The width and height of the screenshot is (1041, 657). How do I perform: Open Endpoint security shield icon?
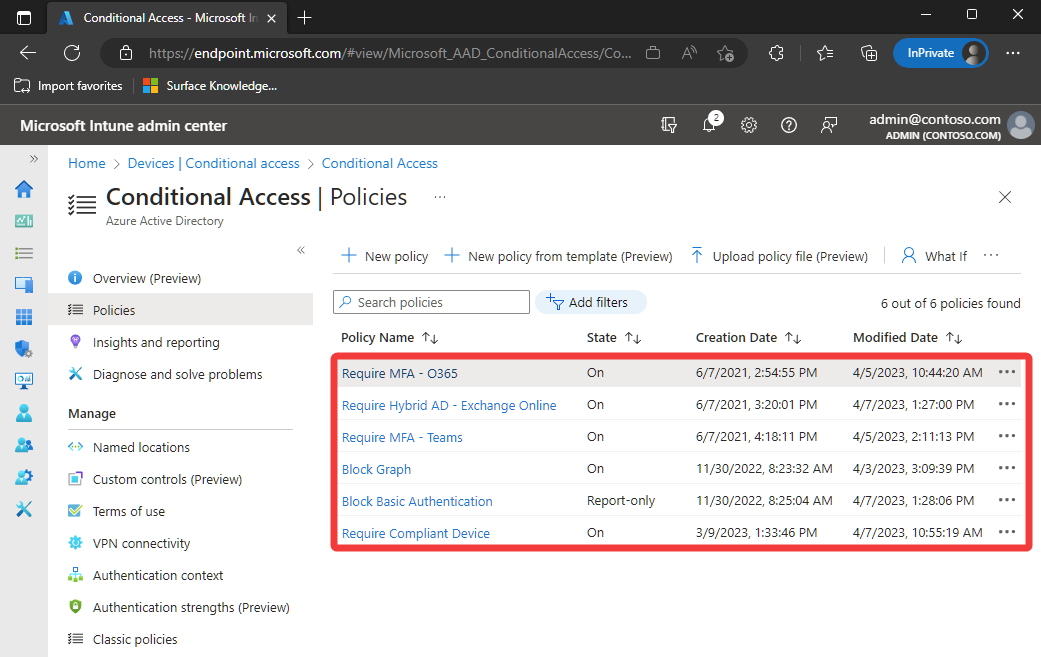click(24, 347)
